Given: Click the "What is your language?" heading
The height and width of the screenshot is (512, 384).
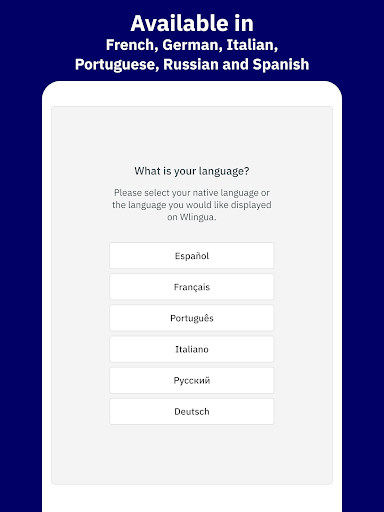Looking at the screenshot, I should (x=192, y=171).
